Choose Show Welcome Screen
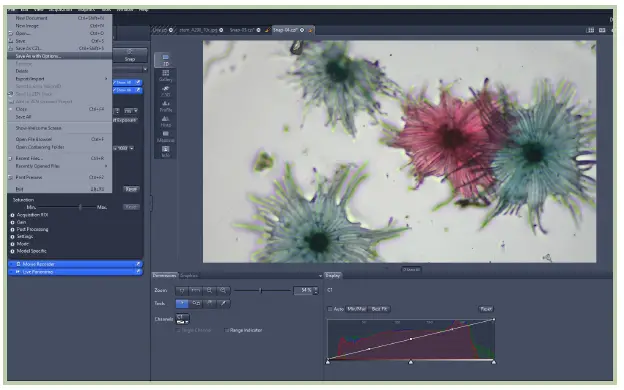This screenshot has width=624, height=390. (60, 128)
